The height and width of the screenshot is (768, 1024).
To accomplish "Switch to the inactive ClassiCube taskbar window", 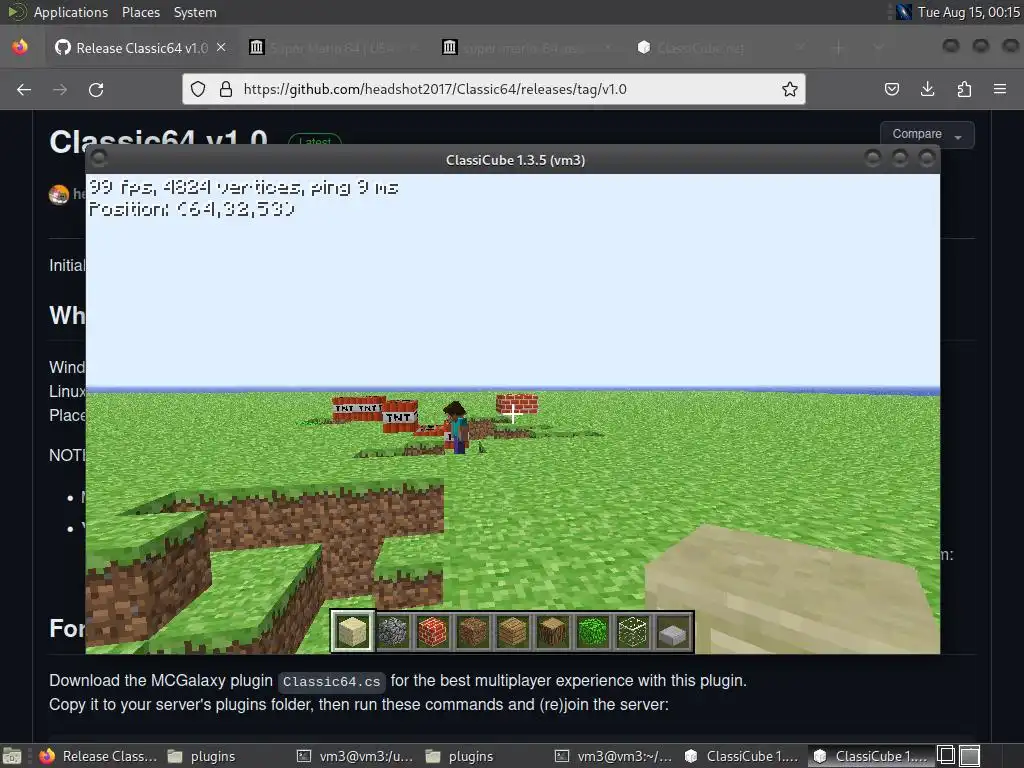I will pyautogui.click(x=742, y=756).
